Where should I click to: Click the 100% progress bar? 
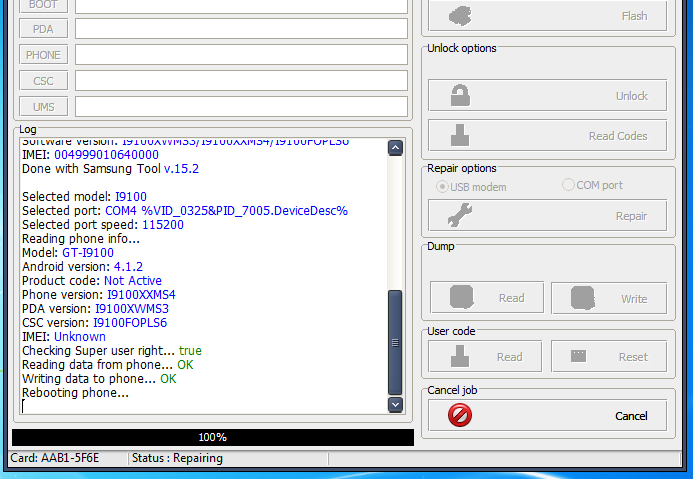tap(213, 437)
